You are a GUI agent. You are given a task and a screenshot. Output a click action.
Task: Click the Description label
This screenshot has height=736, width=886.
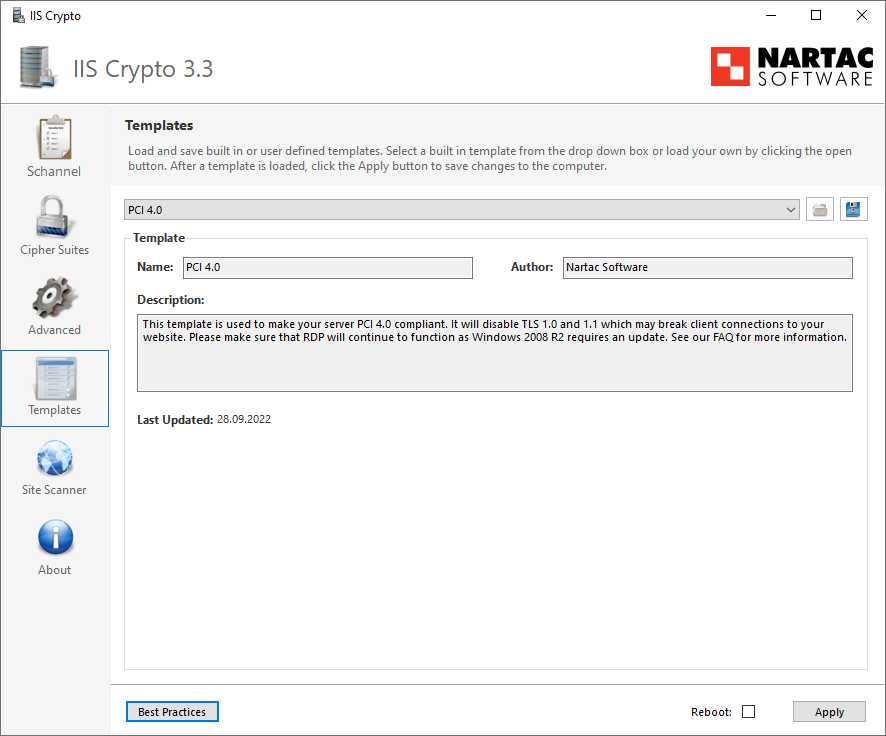click(x=171, y=300)
